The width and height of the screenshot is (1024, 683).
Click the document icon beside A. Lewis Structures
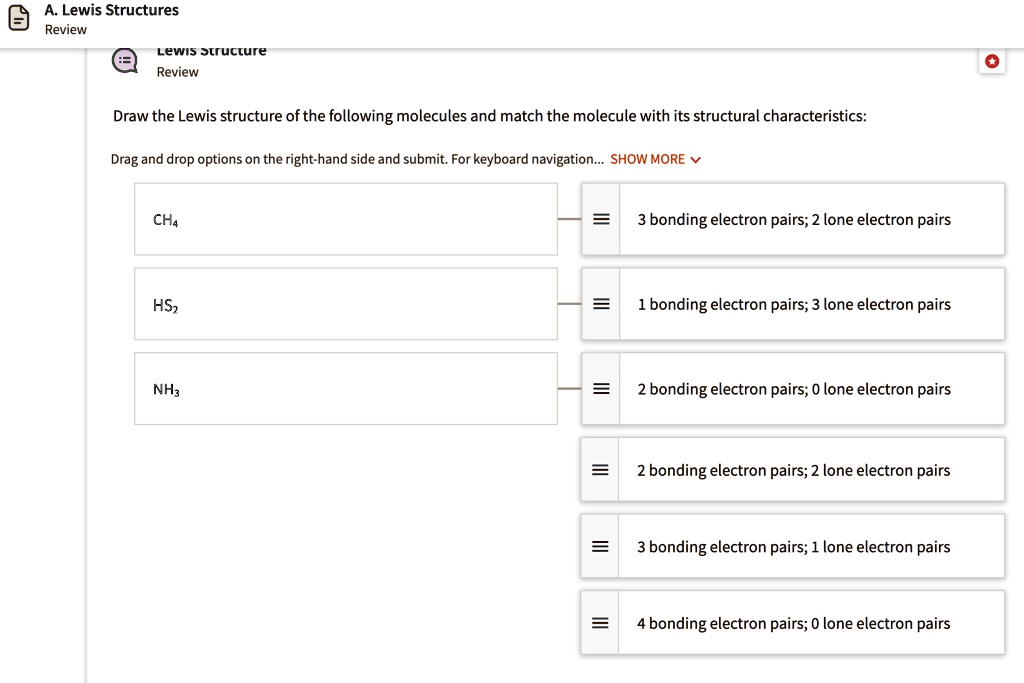[18, 17]
